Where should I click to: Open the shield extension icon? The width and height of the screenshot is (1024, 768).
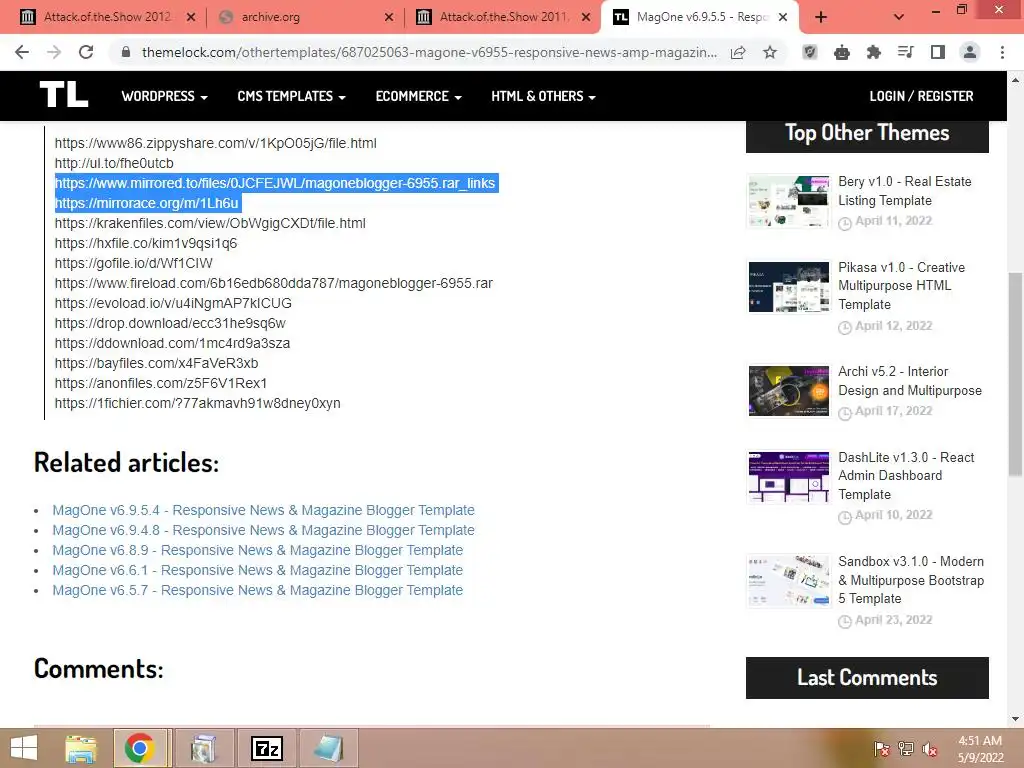coord(810,52)
